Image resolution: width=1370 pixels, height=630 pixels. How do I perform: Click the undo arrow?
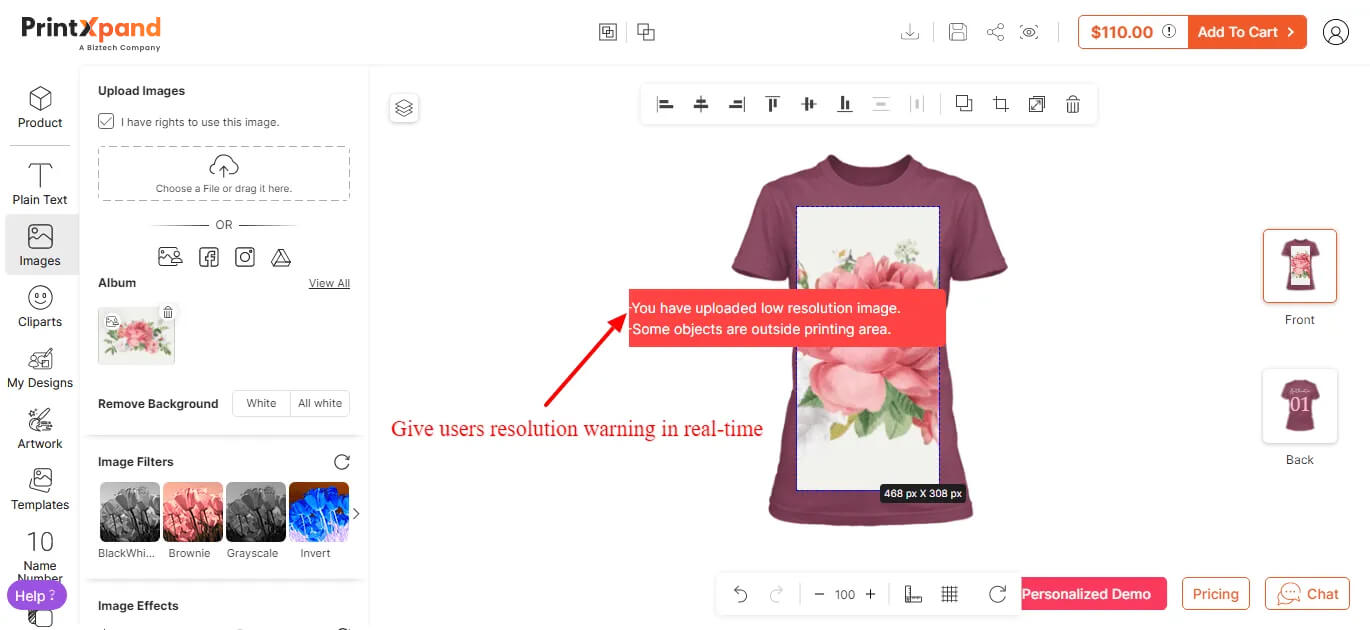pos(740,594)
